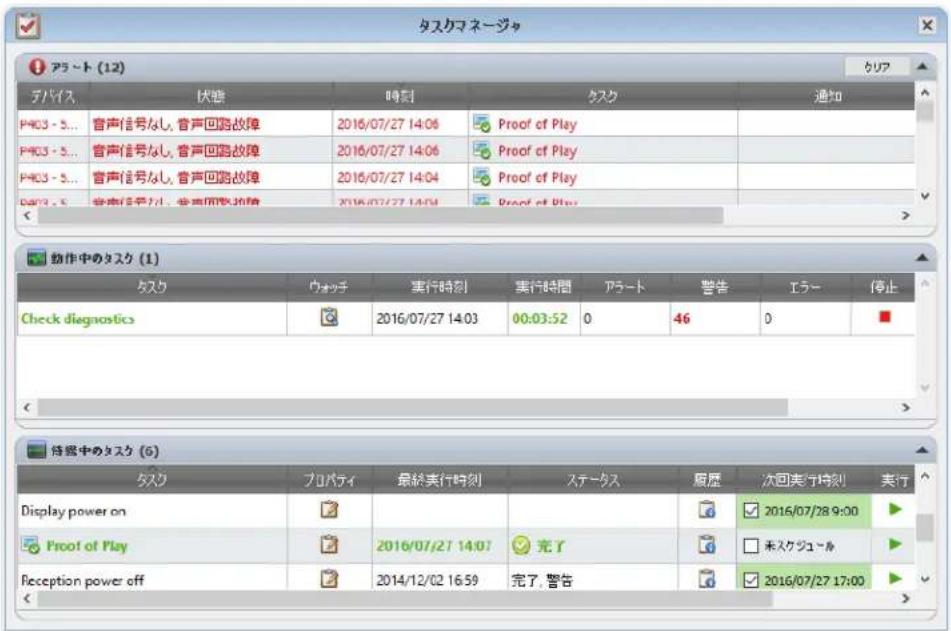Open properties icon for Reception power off
The height and width of the screenshot is (631, 951).
(x=329, y=579)
